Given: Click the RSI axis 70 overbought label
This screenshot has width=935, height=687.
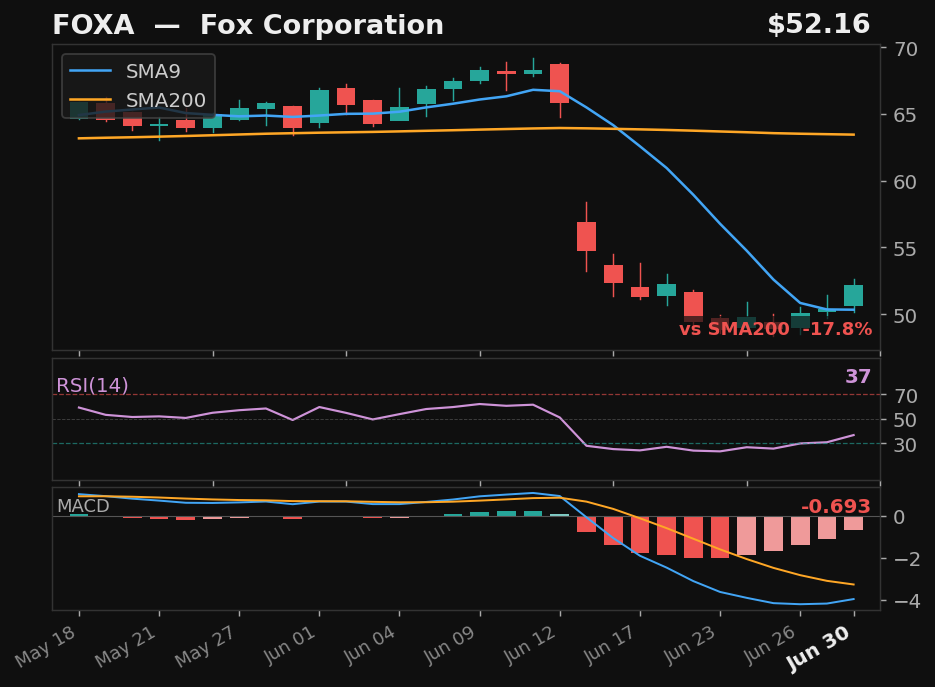Looking at the screenshot, I should pos(906,395).
